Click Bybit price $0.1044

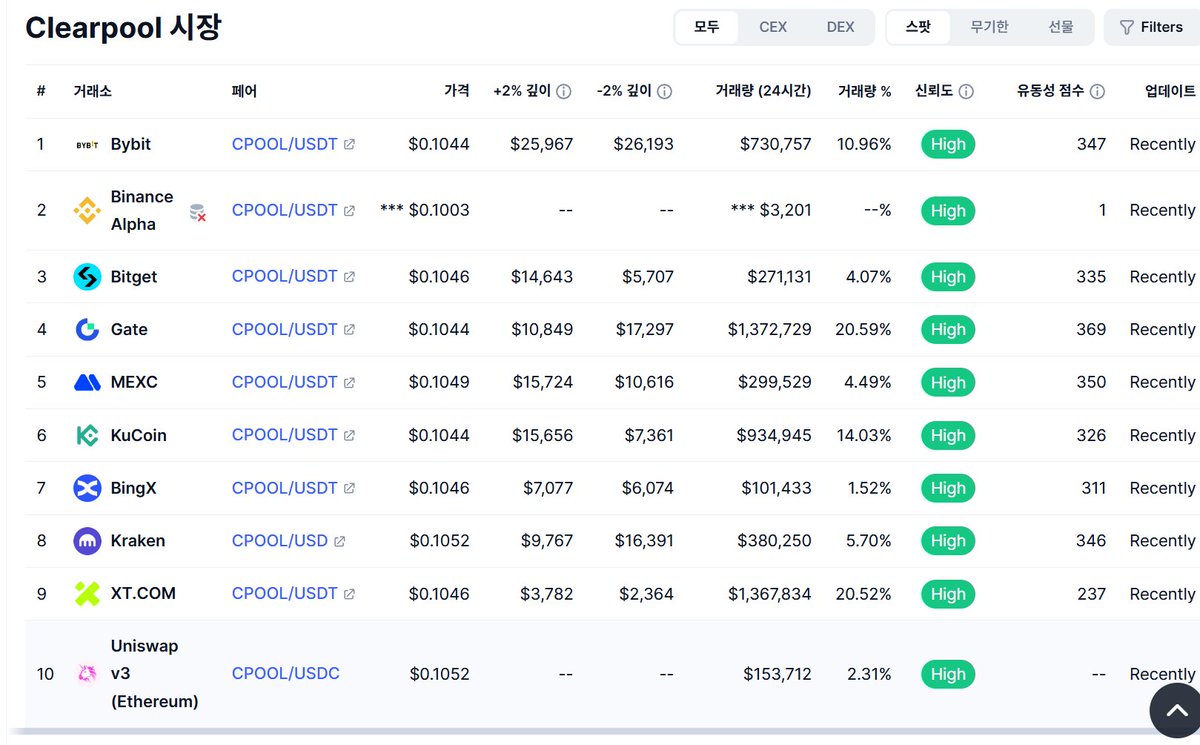[x=439, y=144]
